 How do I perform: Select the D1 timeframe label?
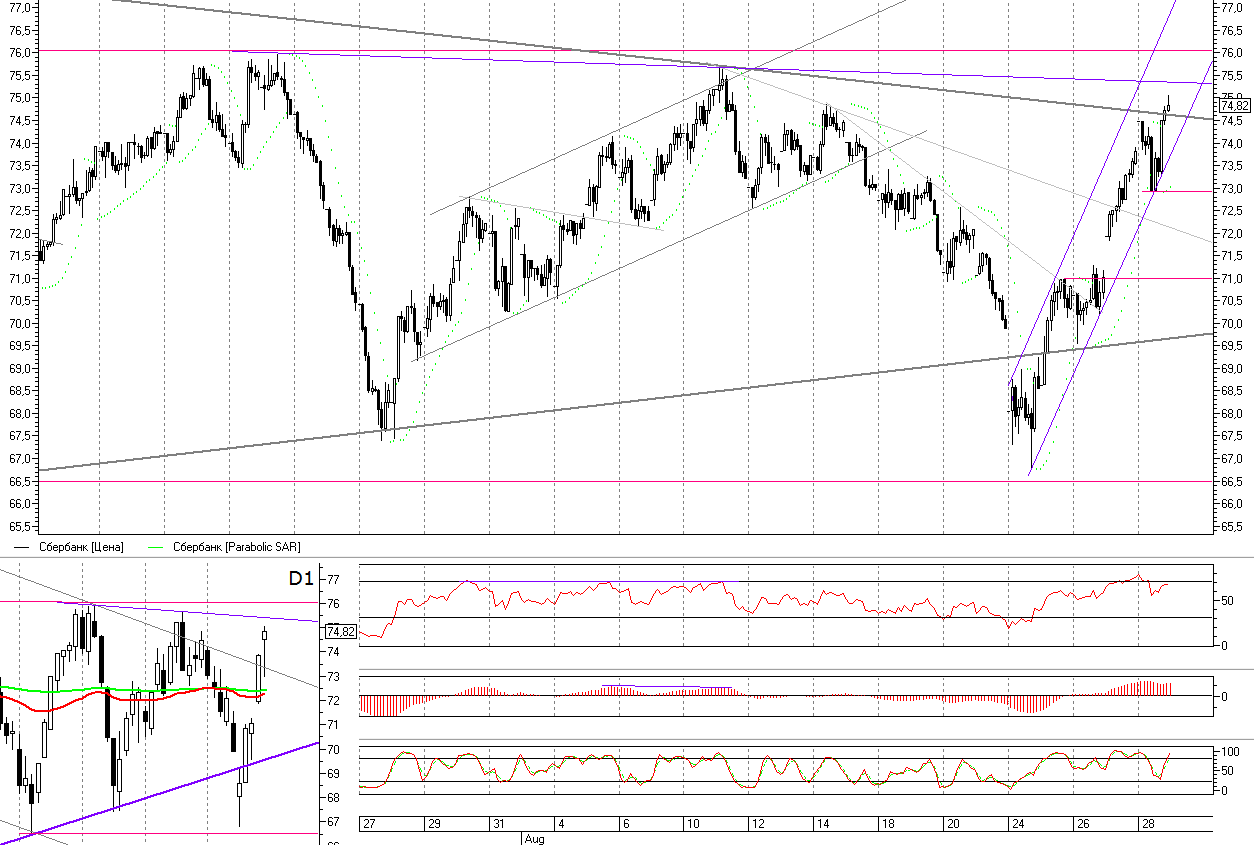tap(301, 579)
